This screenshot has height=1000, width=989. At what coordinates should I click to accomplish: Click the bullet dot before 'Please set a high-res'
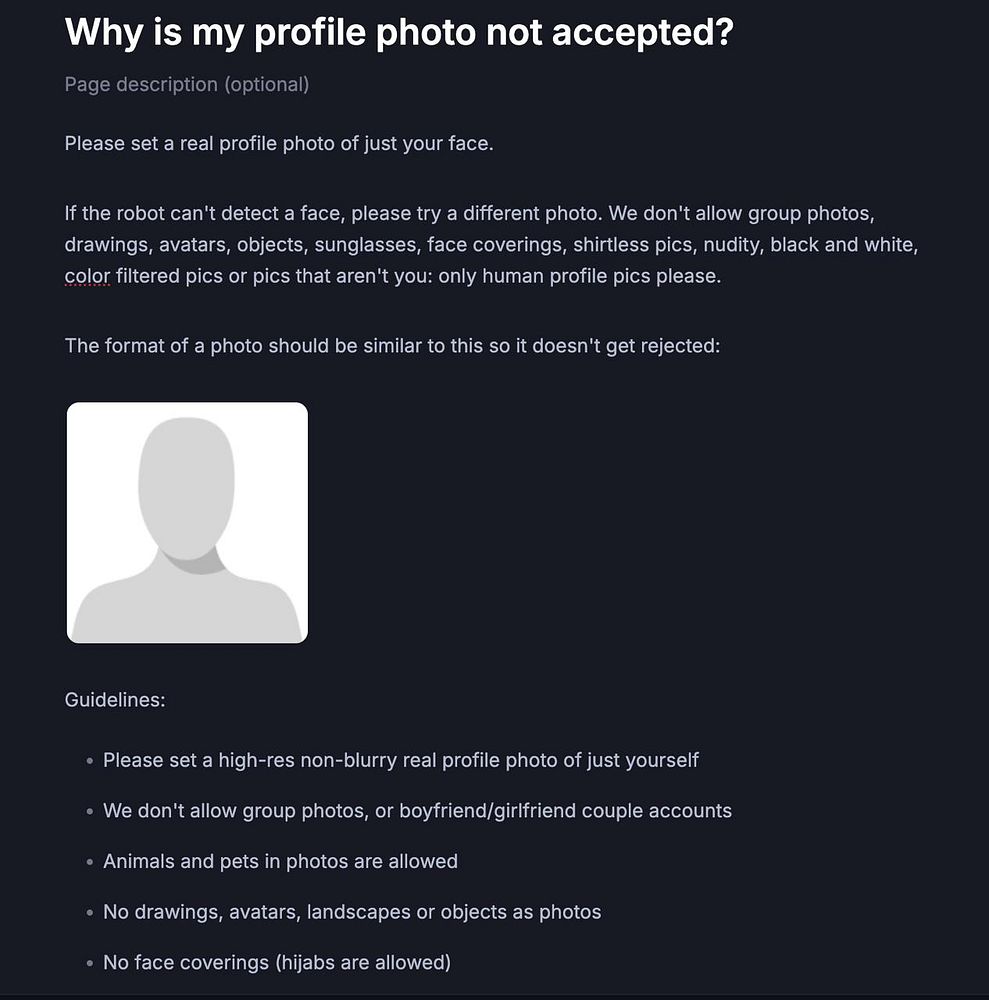[x=90, y=761]
